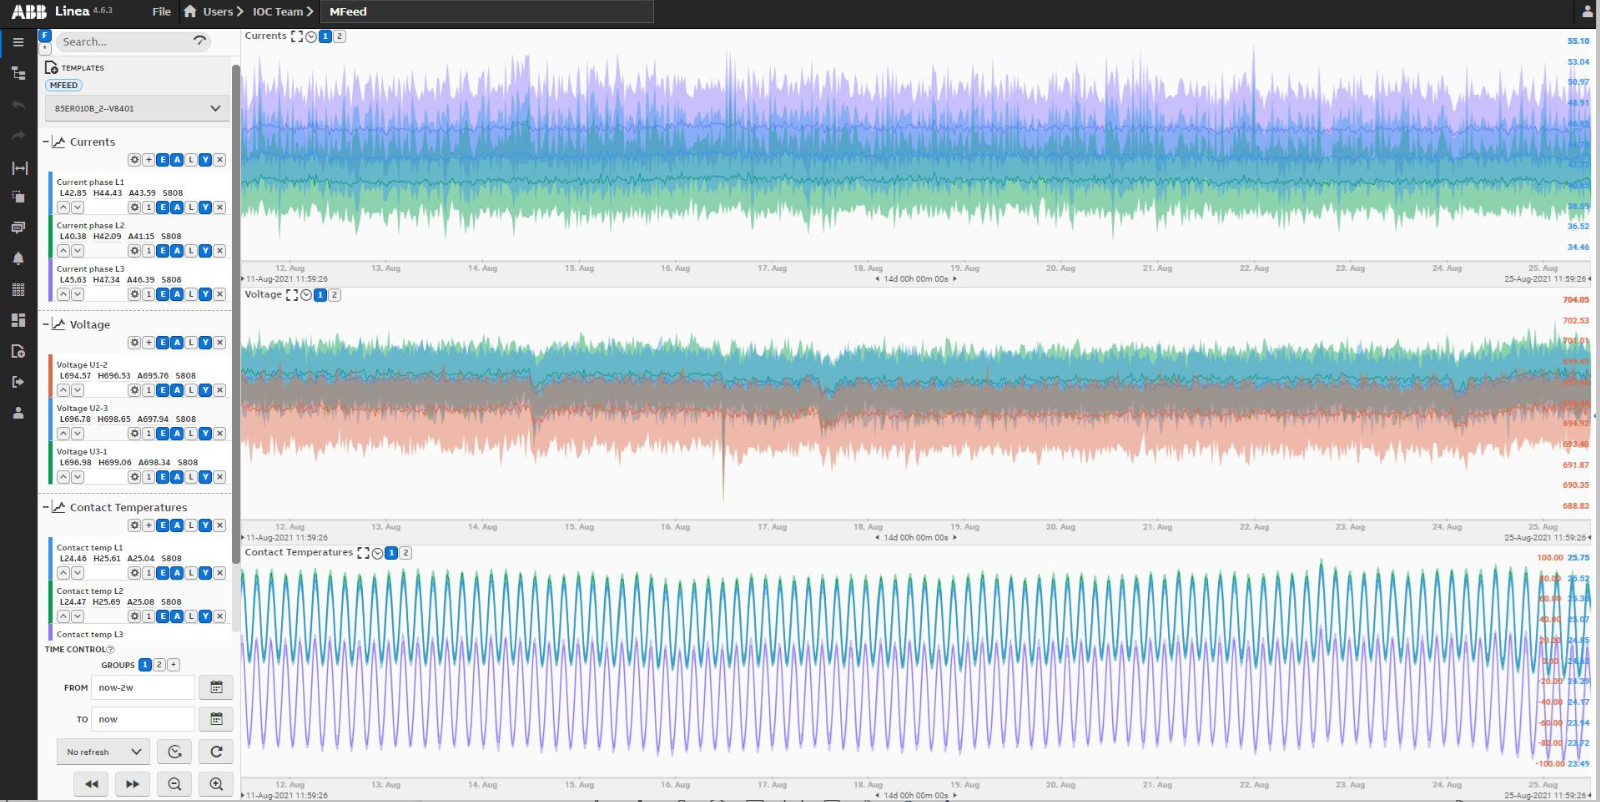Open the user profile sidebar icon
This screenshot has height=802, width=1600.
pyautogui.click(x=18, y=412)
